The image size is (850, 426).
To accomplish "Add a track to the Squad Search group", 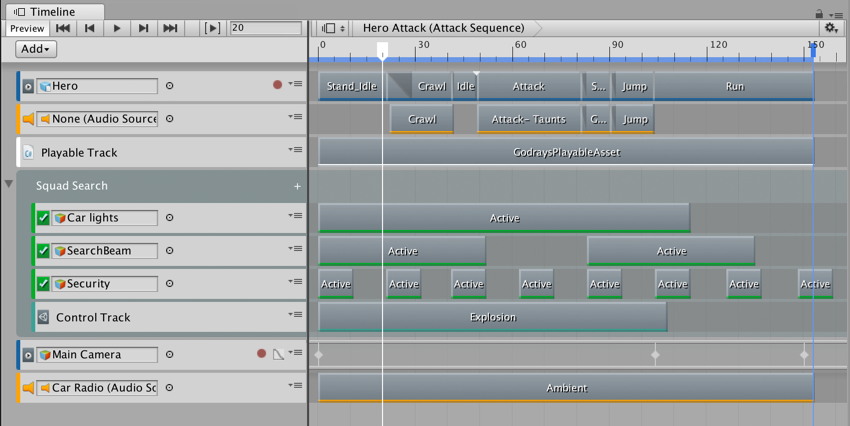I will click(297, 186).
